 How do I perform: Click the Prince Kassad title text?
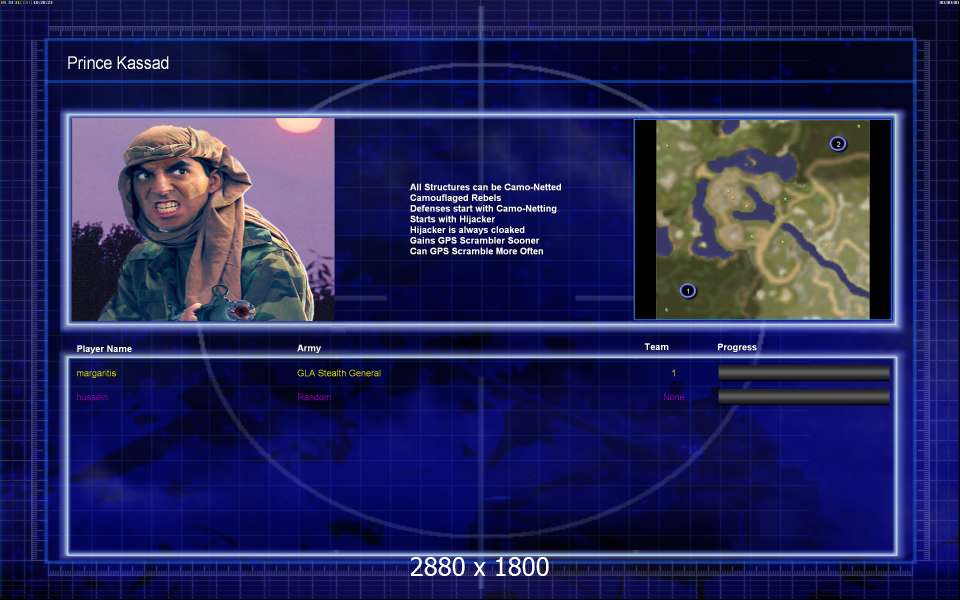pos(118,63)
